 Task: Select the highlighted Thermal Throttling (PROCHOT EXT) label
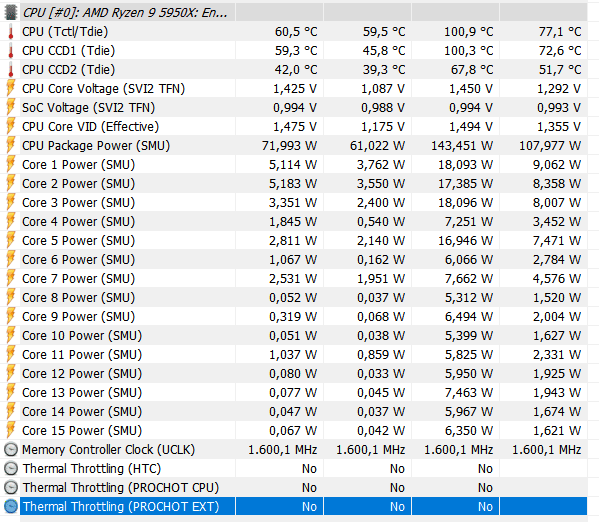(x=121, y=506)
